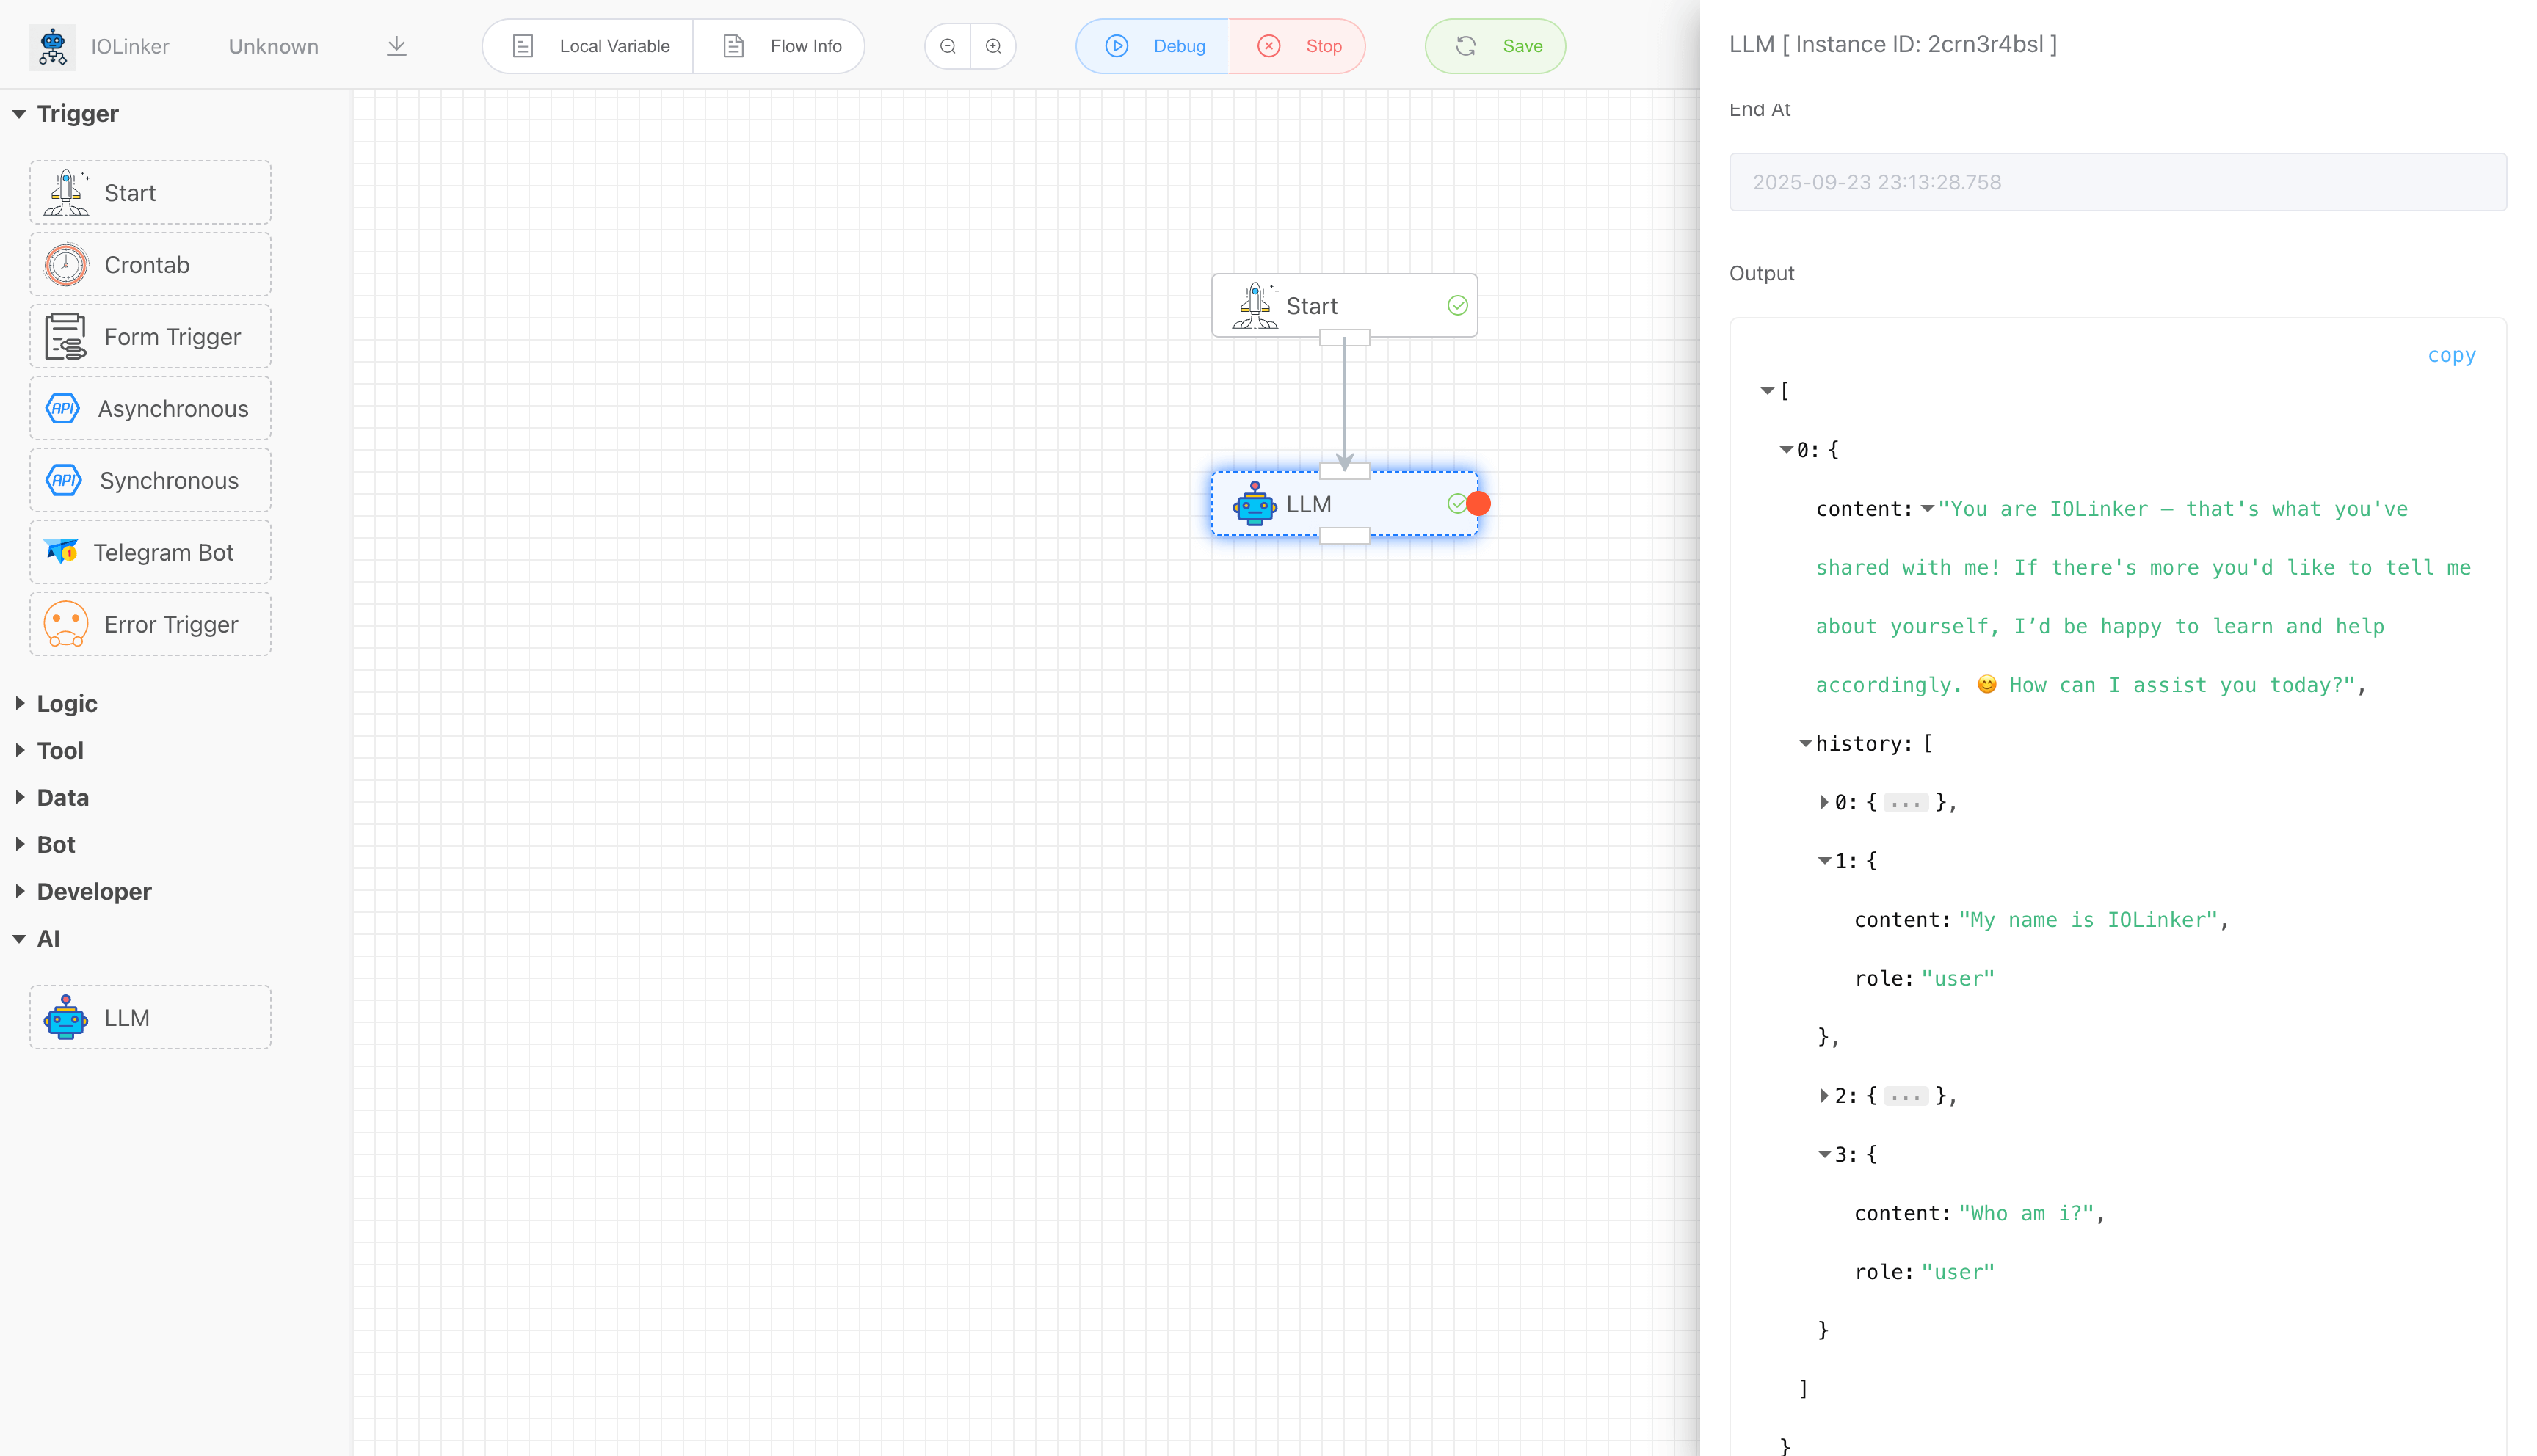Select the Crontab trigger clock icon

pos(66,265)
